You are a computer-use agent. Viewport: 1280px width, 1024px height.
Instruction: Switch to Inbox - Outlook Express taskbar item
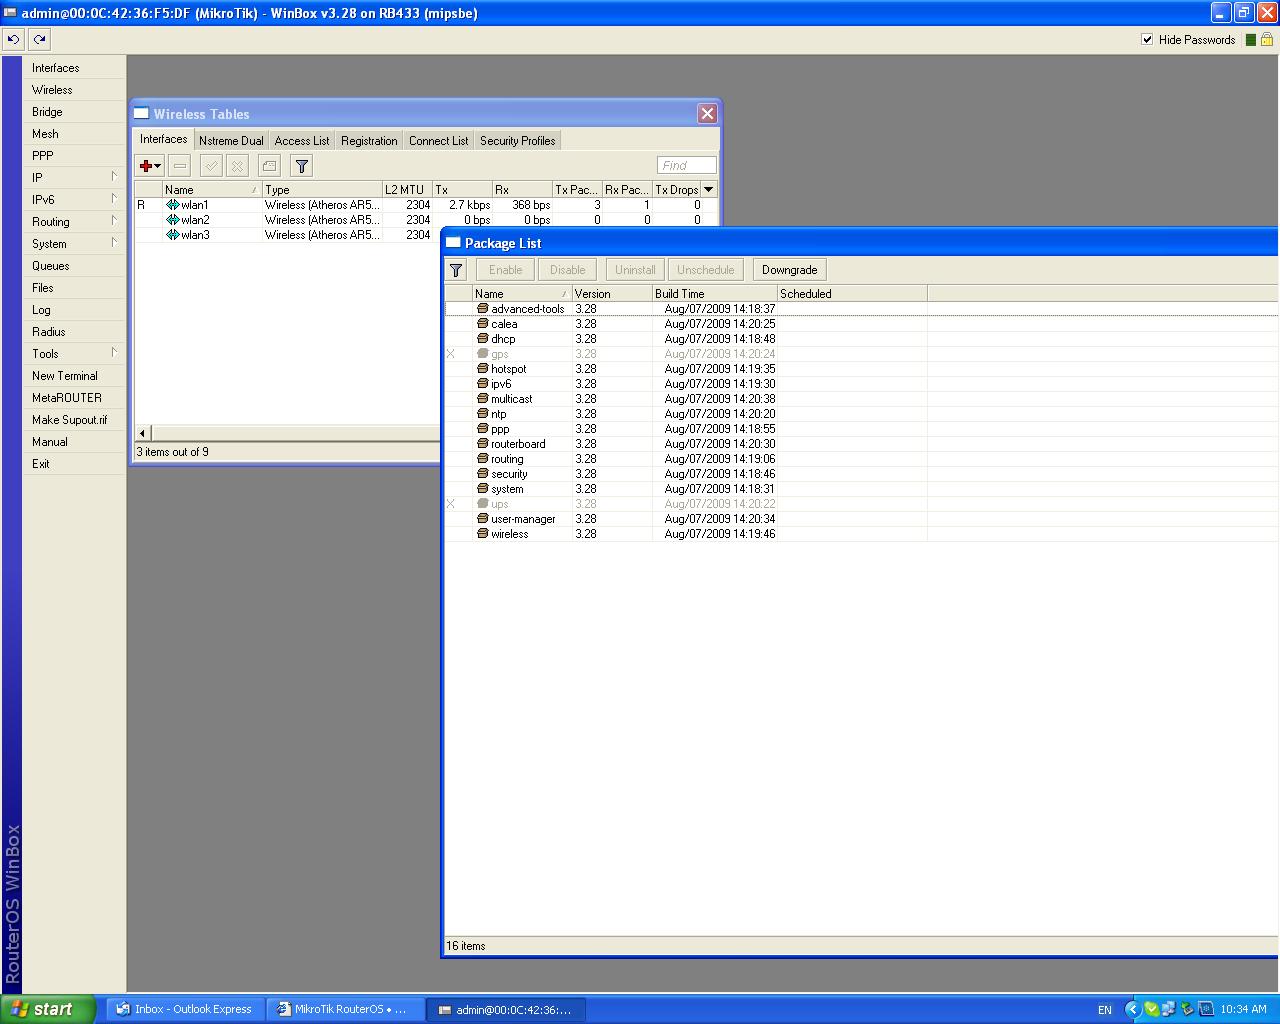tap(186, 1009)
